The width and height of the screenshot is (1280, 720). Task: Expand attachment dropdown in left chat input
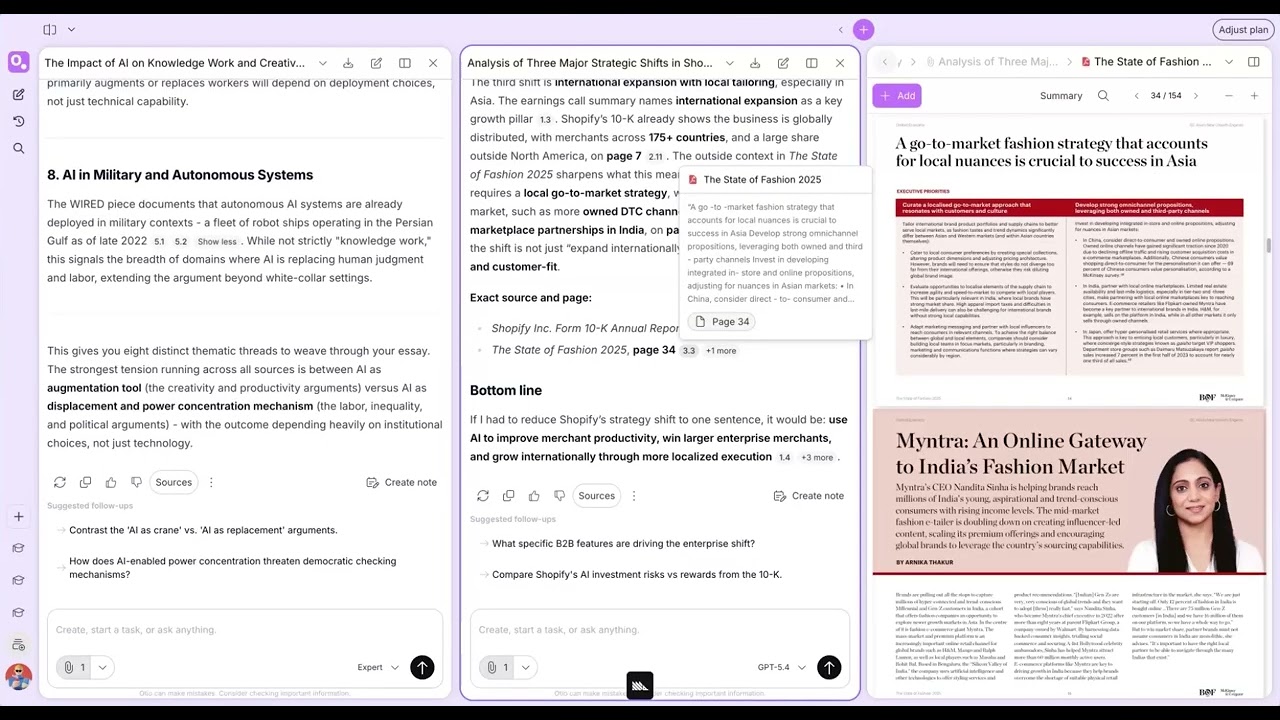click(x=102, y=667)
